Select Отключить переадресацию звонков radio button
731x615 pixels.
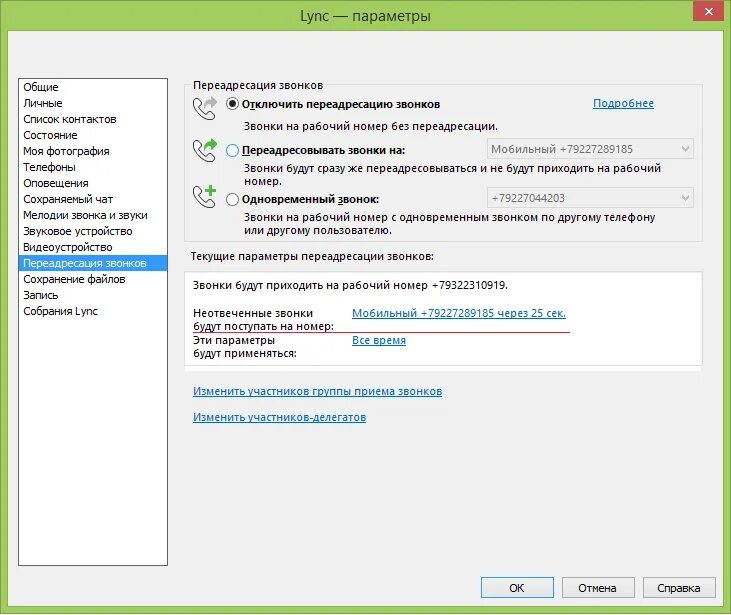(x=232, y=104)
